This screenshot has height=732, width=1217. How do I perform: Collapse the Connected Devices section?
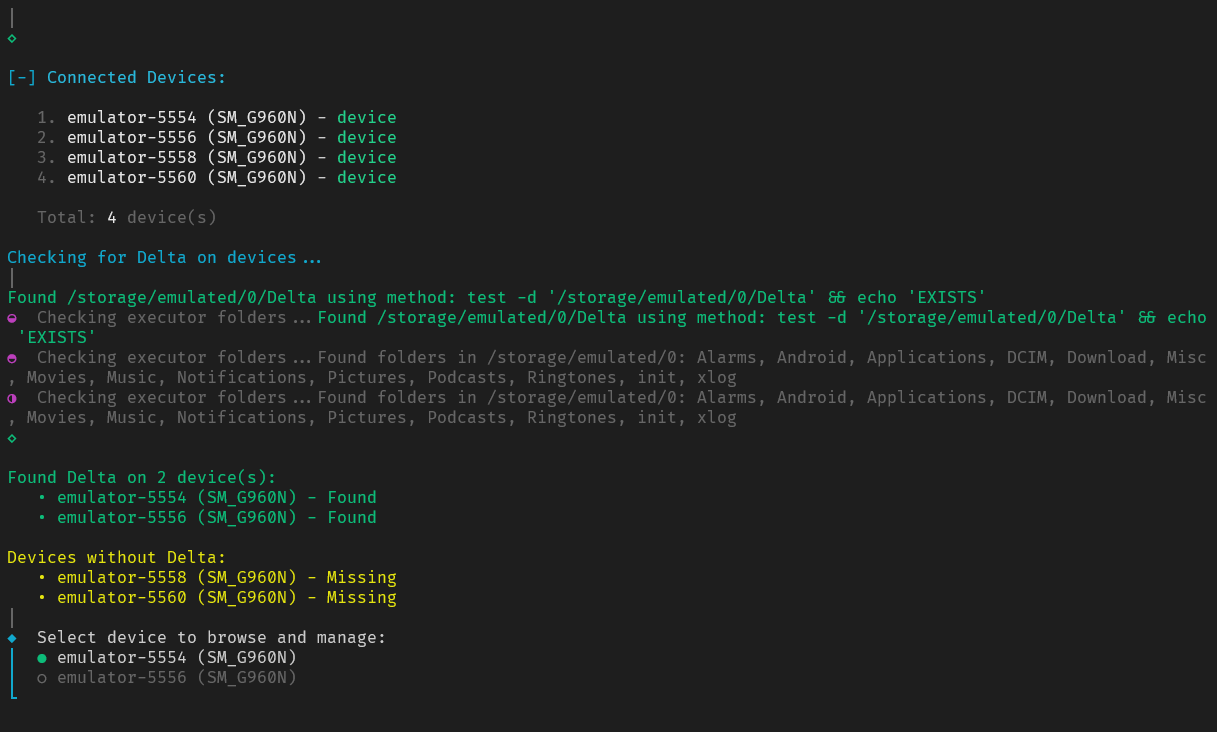click(x=17, y=77)
